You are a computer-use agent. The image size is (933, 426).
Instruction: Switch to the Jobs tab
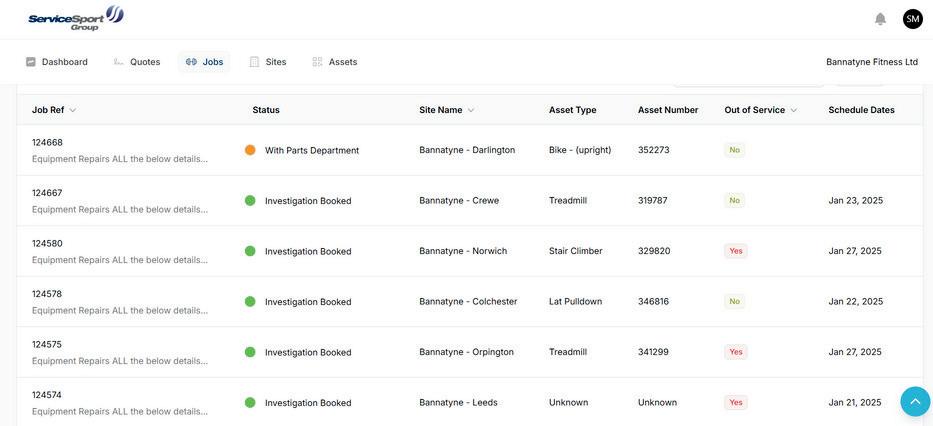[x=204, y=62]
